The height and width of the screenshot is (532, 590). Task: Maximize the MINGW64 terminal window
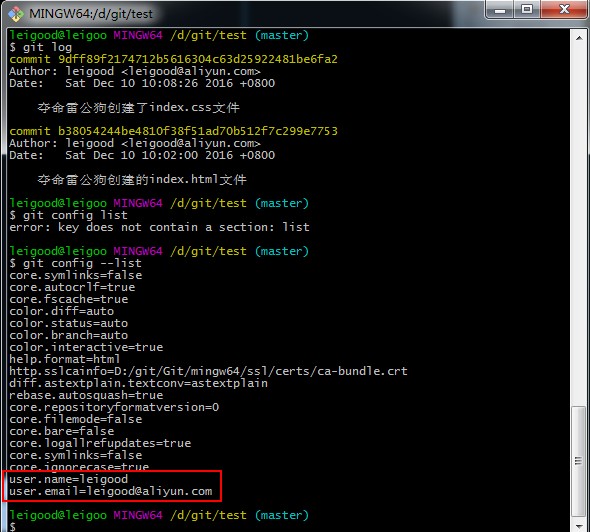pos(527,9)
